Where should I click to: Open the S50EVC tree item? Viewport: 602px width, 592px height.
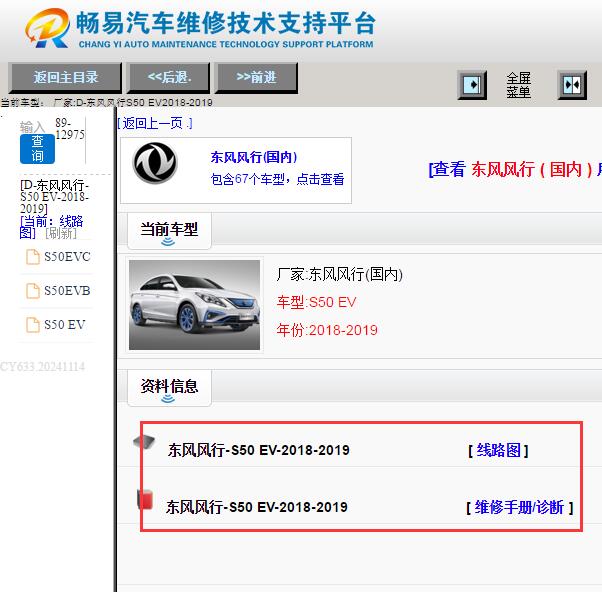(x=67, y=256)
